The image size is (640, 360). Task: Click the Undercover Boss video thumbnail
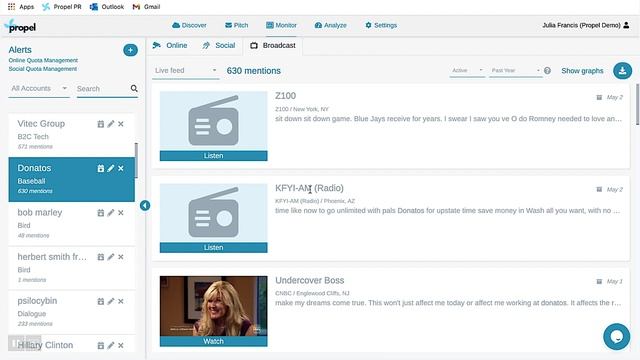[x=213, y=306]
